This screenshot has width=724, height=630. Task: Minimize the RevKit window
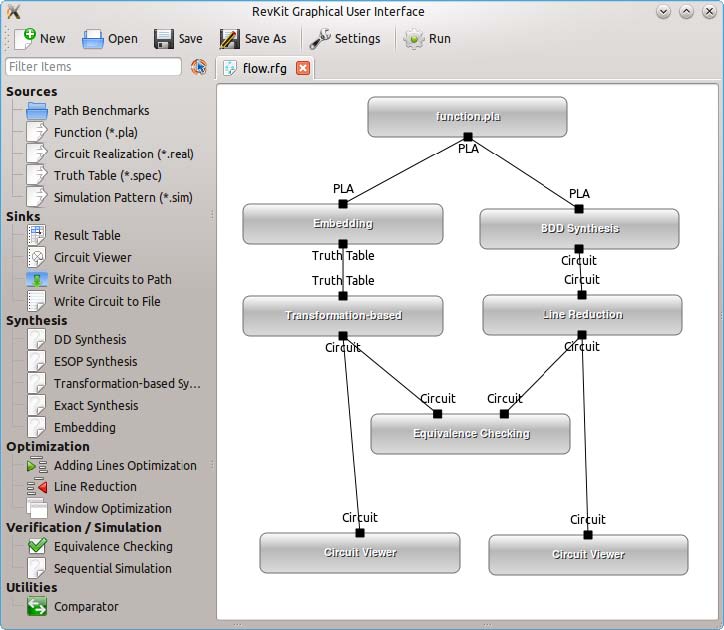(x=664, y=12)
